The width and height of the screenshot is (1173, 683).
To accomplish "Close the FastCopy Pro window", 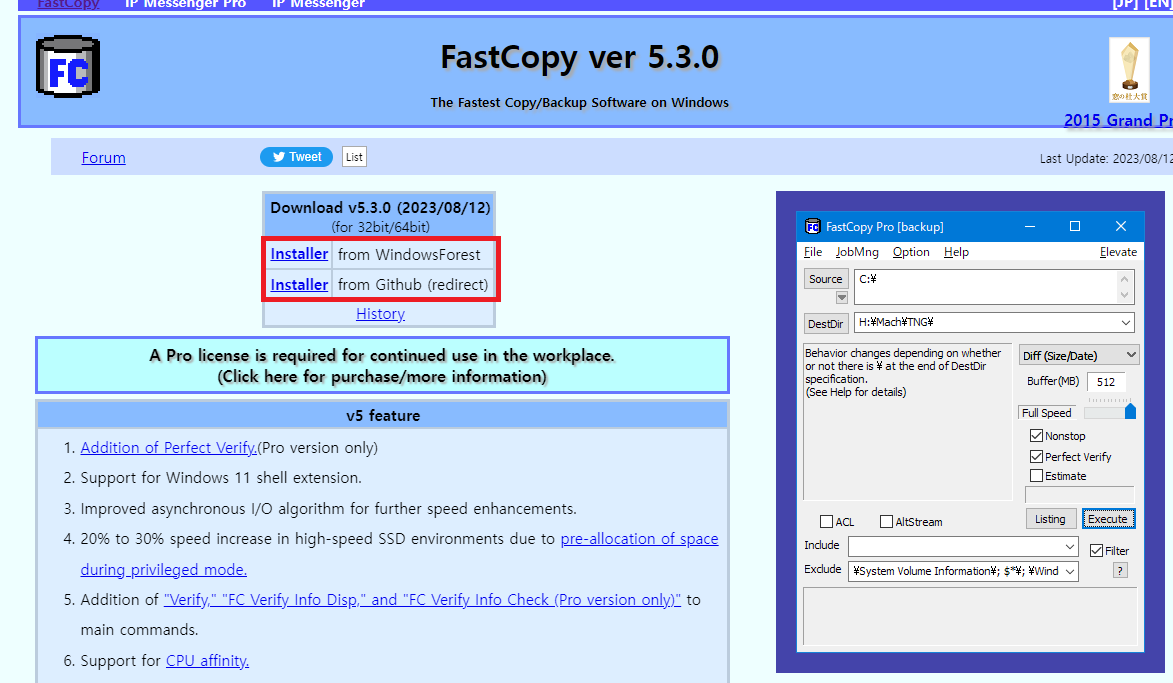I will pos(1121,226).
